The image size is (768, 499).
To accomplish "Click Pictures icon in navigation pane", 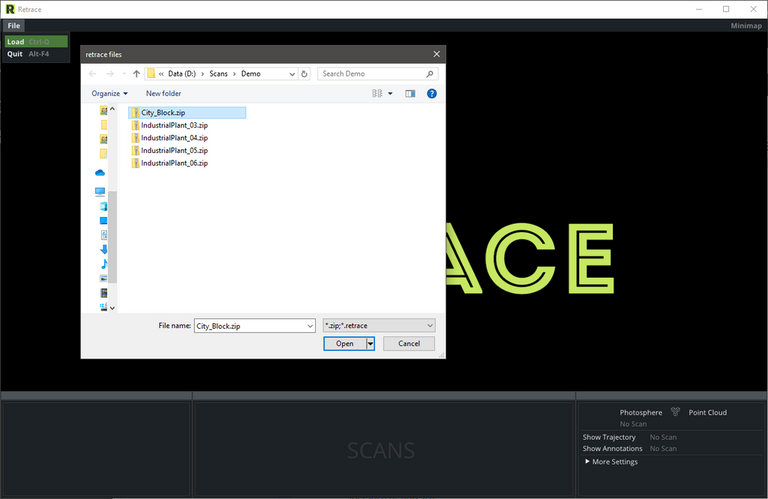I will tap(103, 278).
